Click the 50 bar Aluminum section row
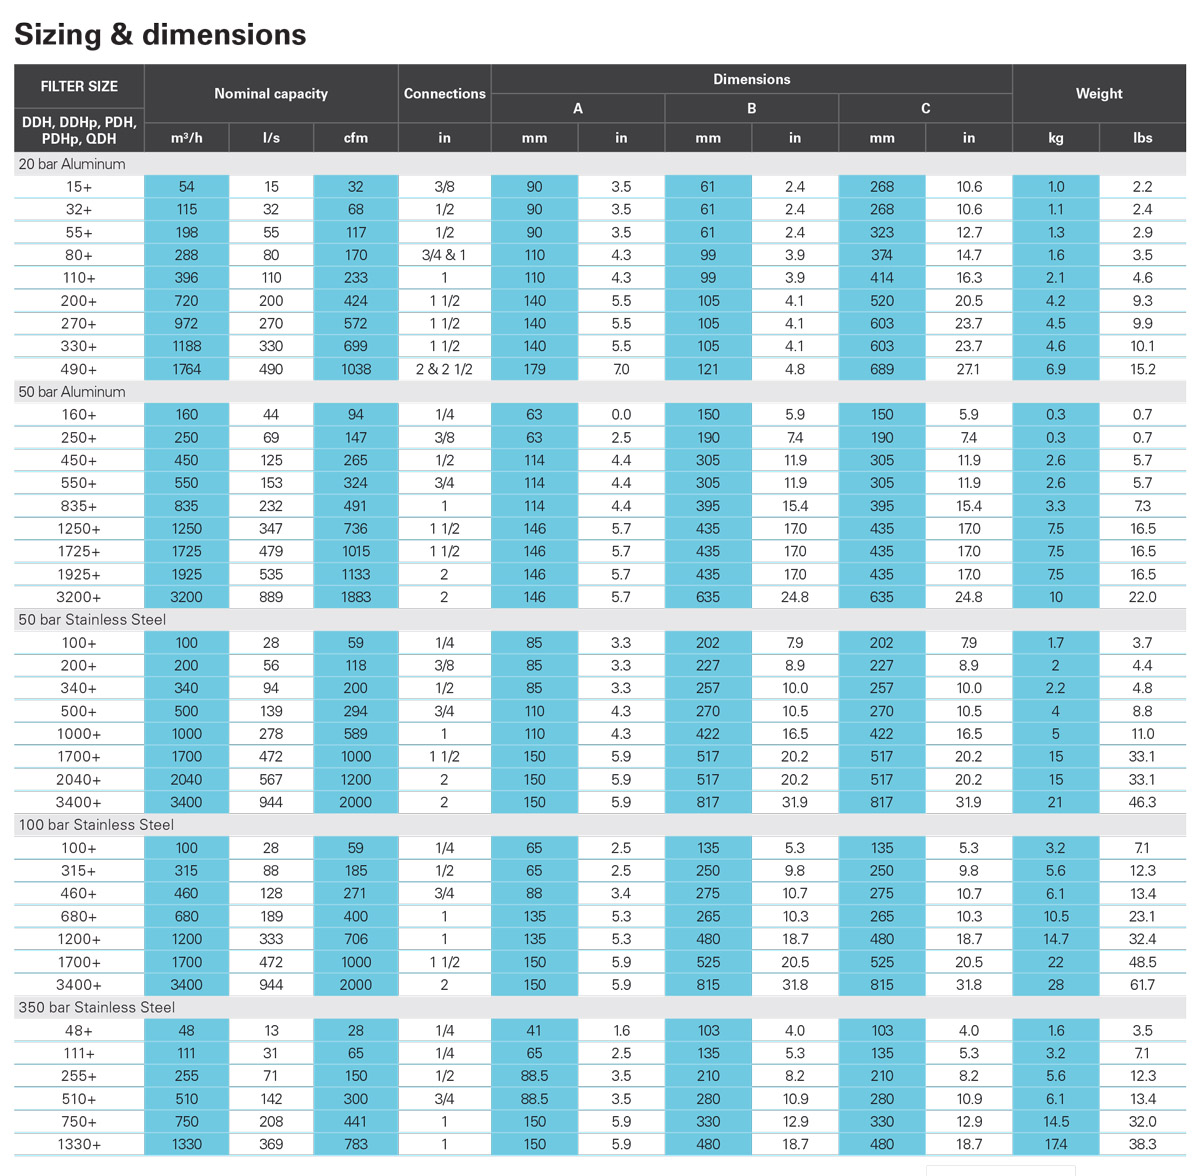The width and height of the screenshot is (1200, 1176). (x=72, y=392)
